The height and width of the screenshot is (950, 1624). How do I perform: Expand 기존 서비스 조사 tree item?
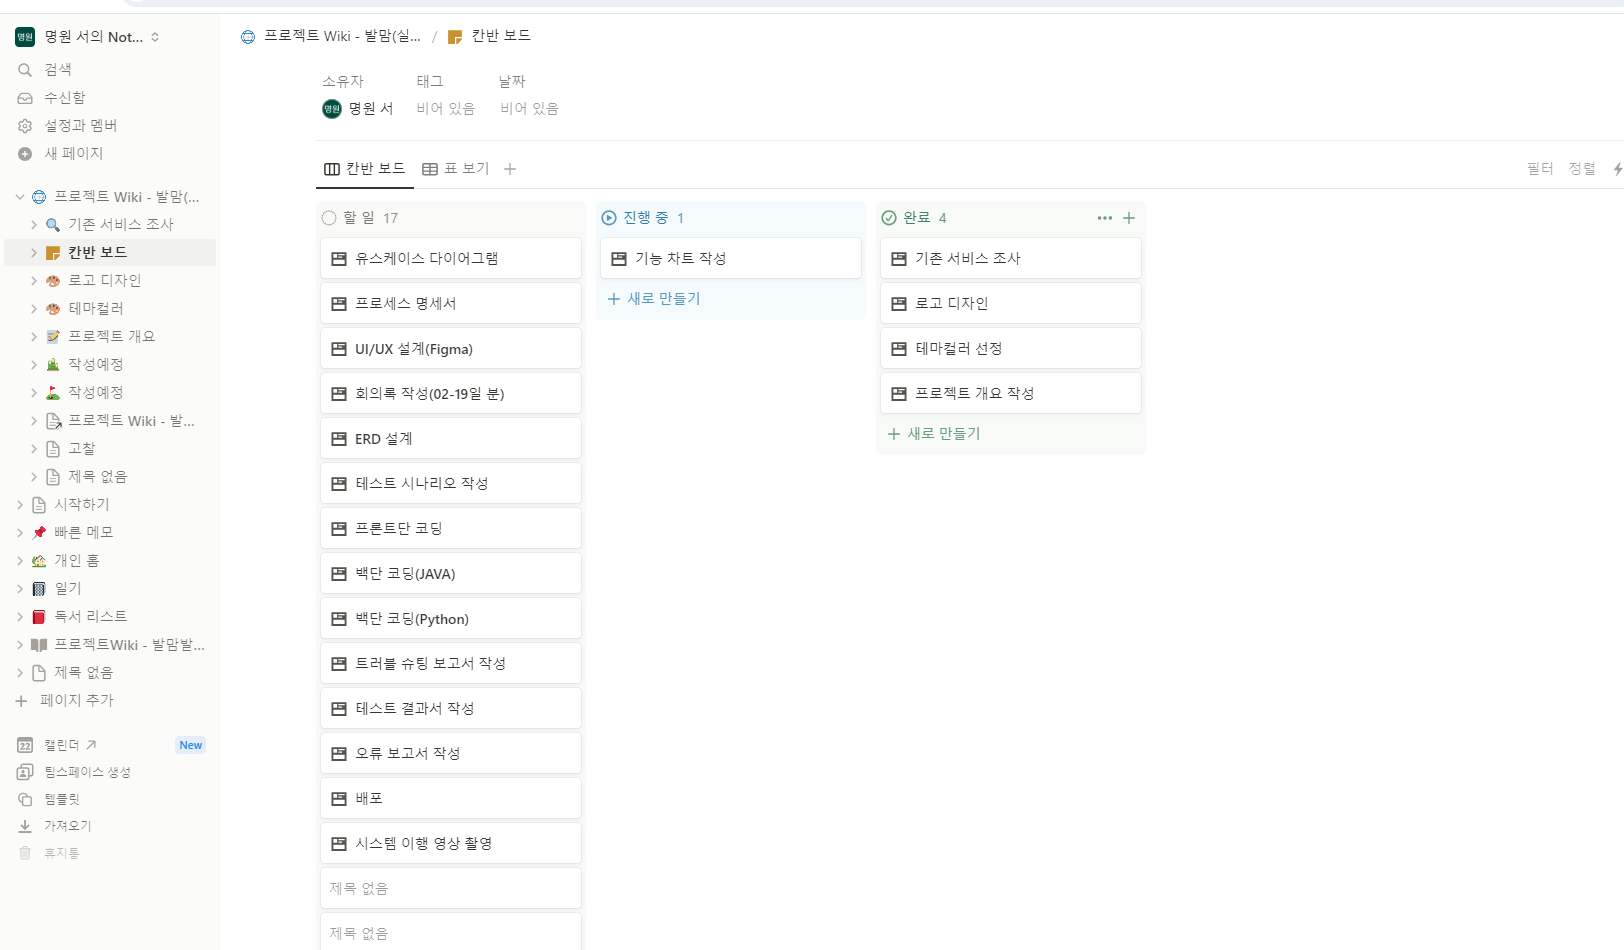click(34, 225)
